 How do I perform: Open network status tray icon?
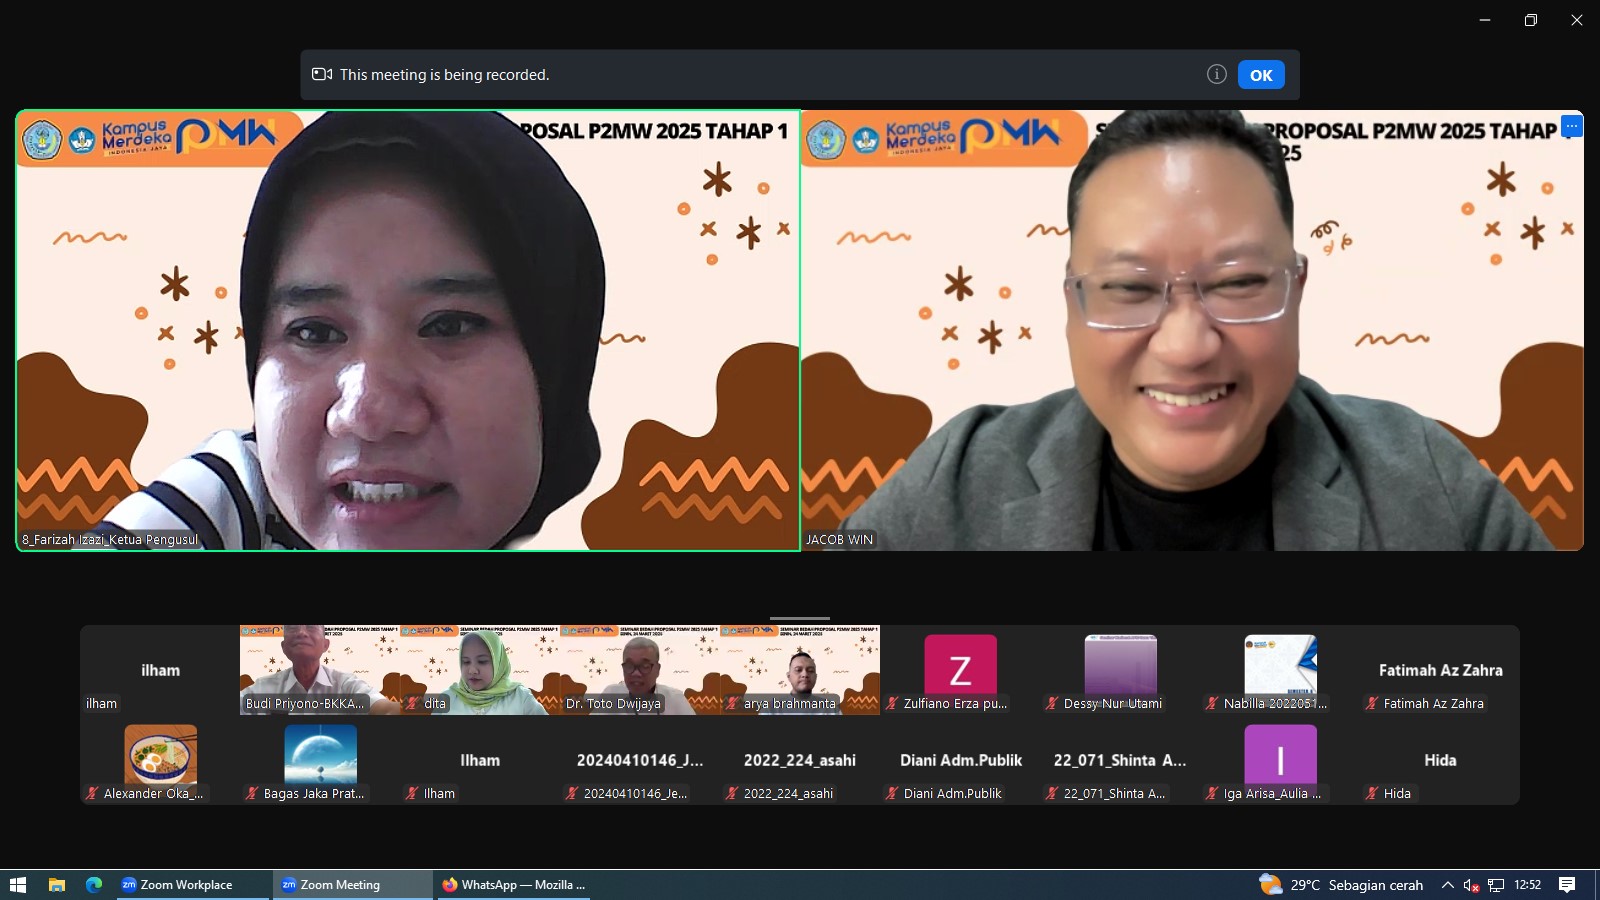(x=1496, y=885)
